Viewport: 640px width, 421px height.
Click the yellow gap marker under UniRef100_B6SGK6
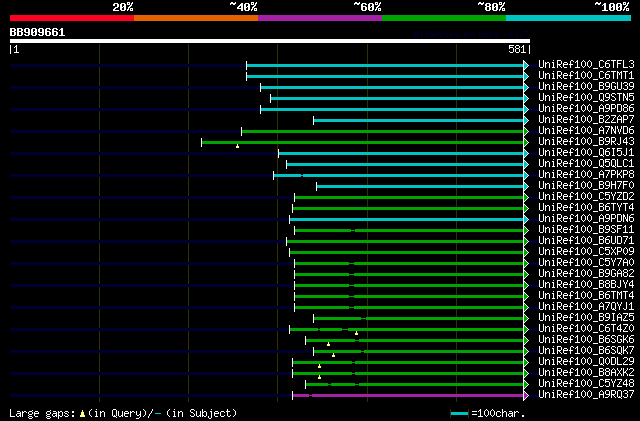[x=328, y=344]
